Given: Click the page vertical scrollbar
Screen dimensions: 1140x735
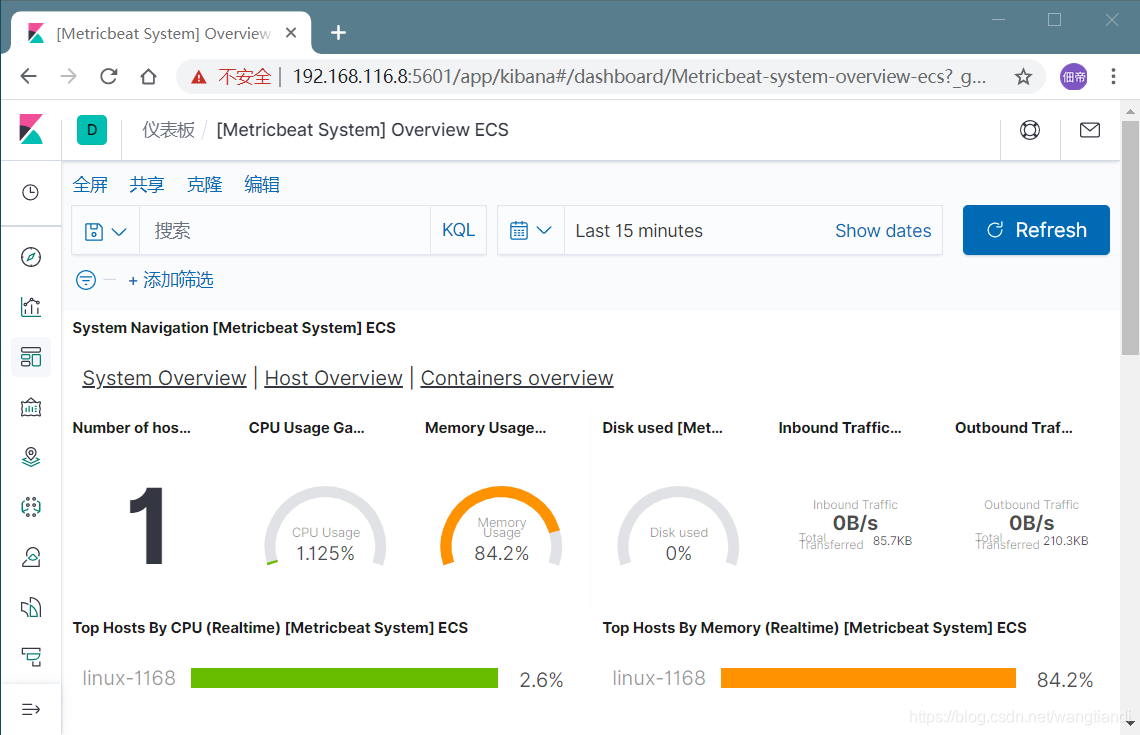Looking at the screenshot, I should 1130,238.
